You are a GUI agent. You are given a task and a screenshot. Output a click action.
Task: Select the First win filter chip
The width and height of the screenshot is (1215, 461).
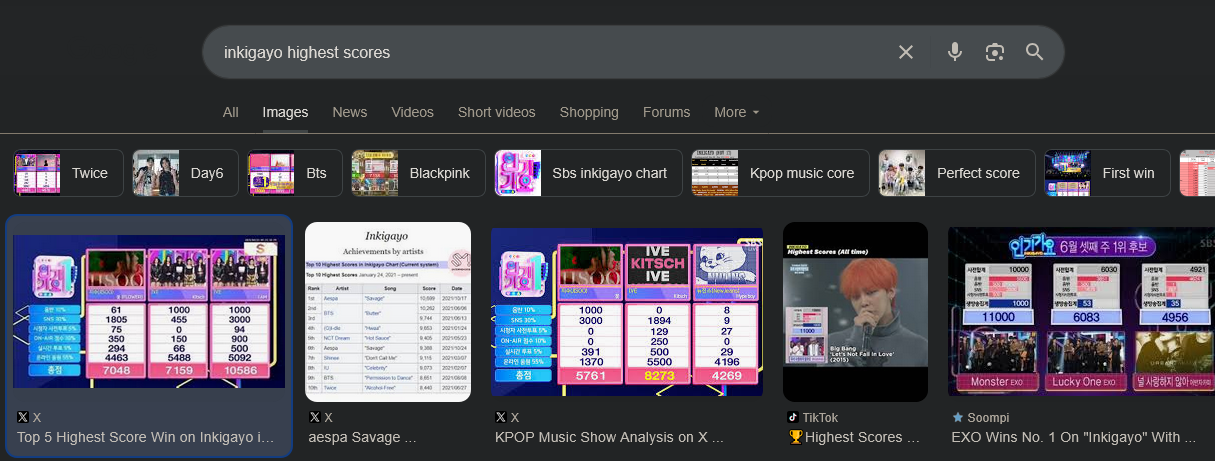pos(1108,173)
